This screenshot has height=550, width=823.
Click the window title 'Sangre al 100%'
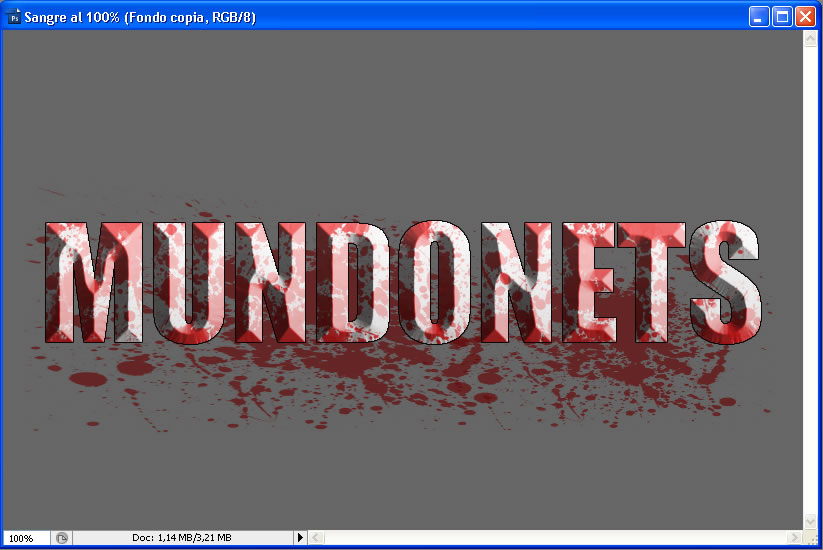(72, 17)
